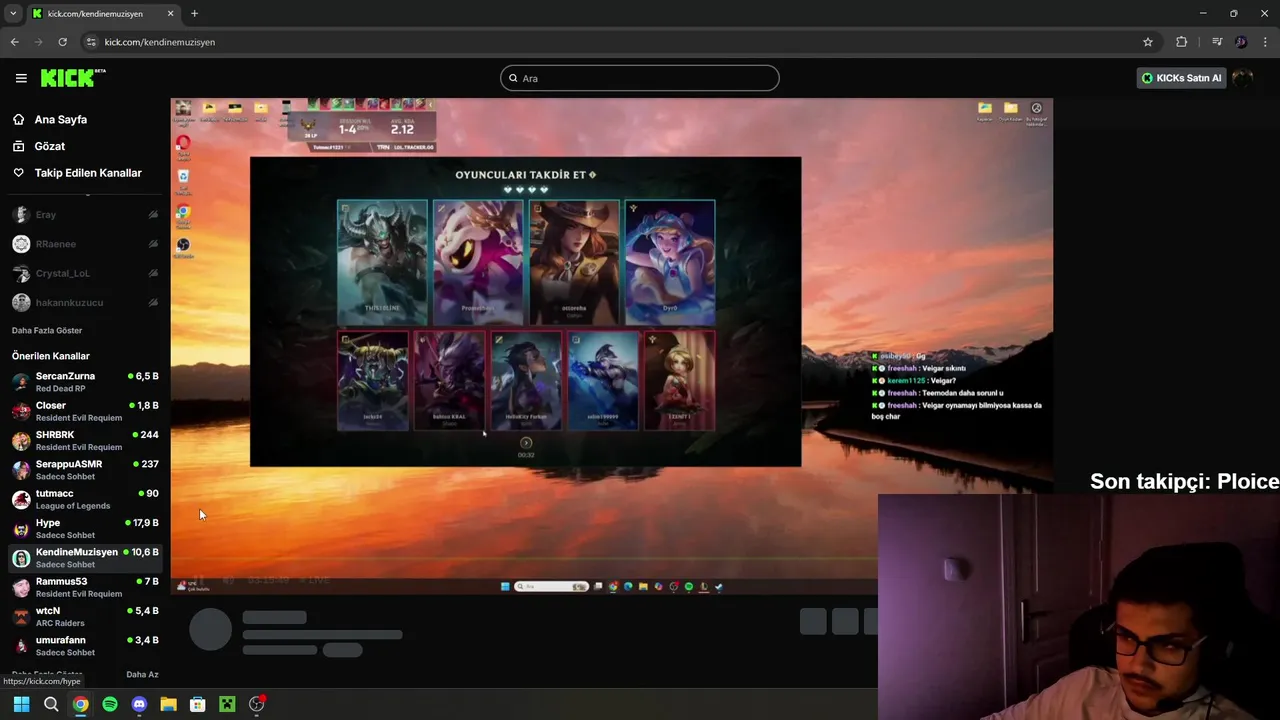Open the RRaenee followed channel
Screen dimensions: 1280x720
point(85,244)
